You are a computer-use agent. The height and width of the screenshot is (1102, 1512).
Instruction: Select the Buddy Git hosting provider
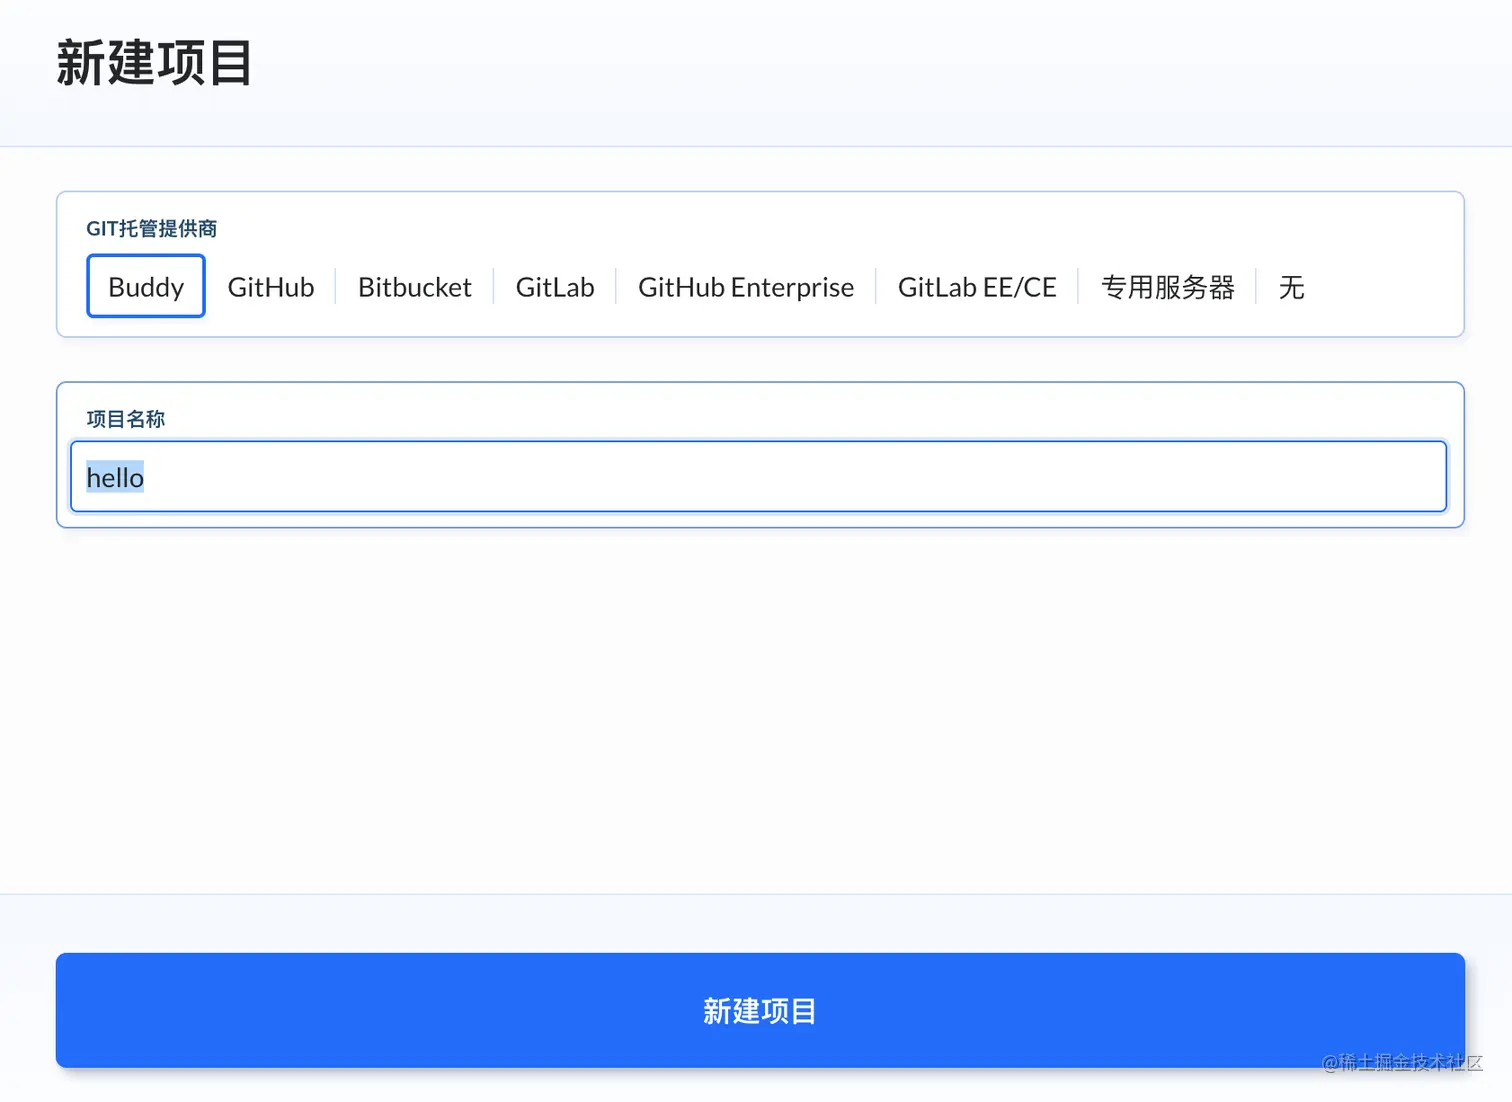tap(146, 287)
